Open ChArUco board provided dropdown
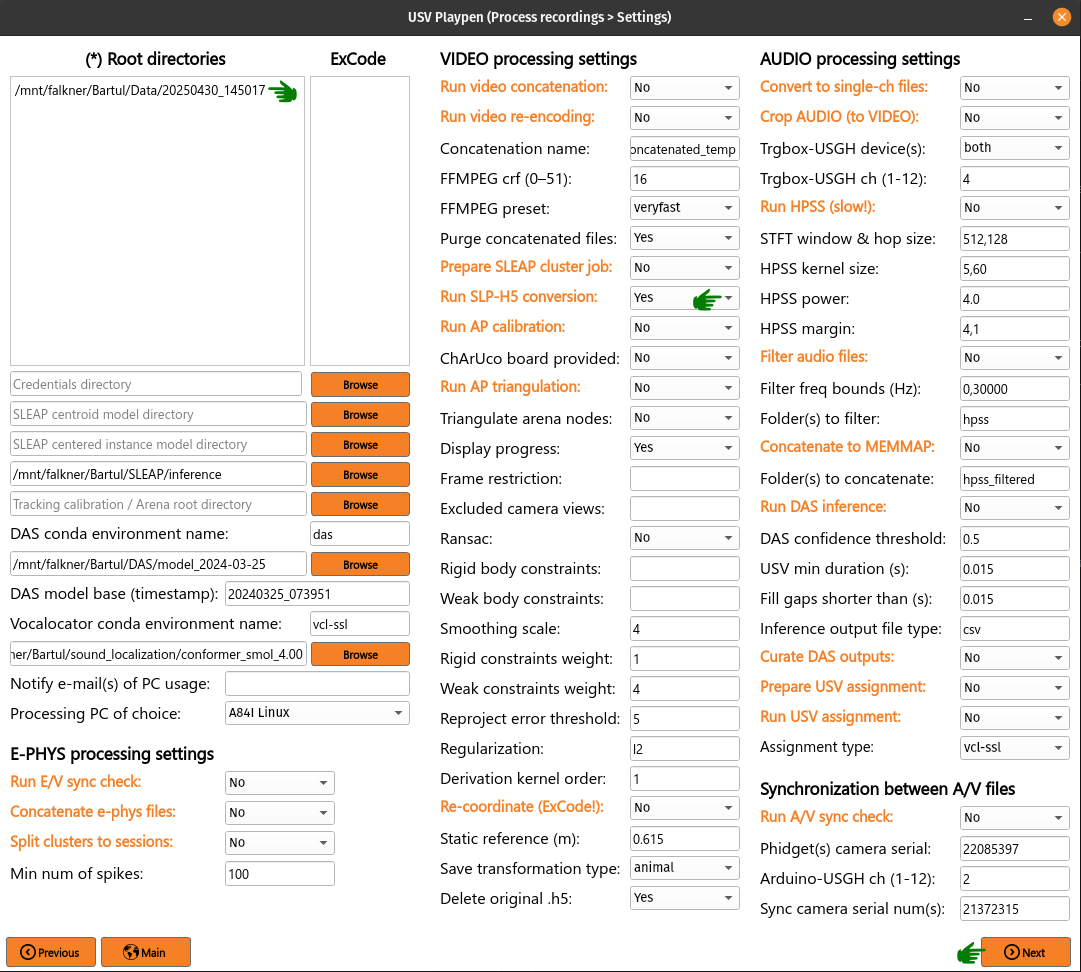This screenshot has width=1081, height=972. click(x=684, y=358)
